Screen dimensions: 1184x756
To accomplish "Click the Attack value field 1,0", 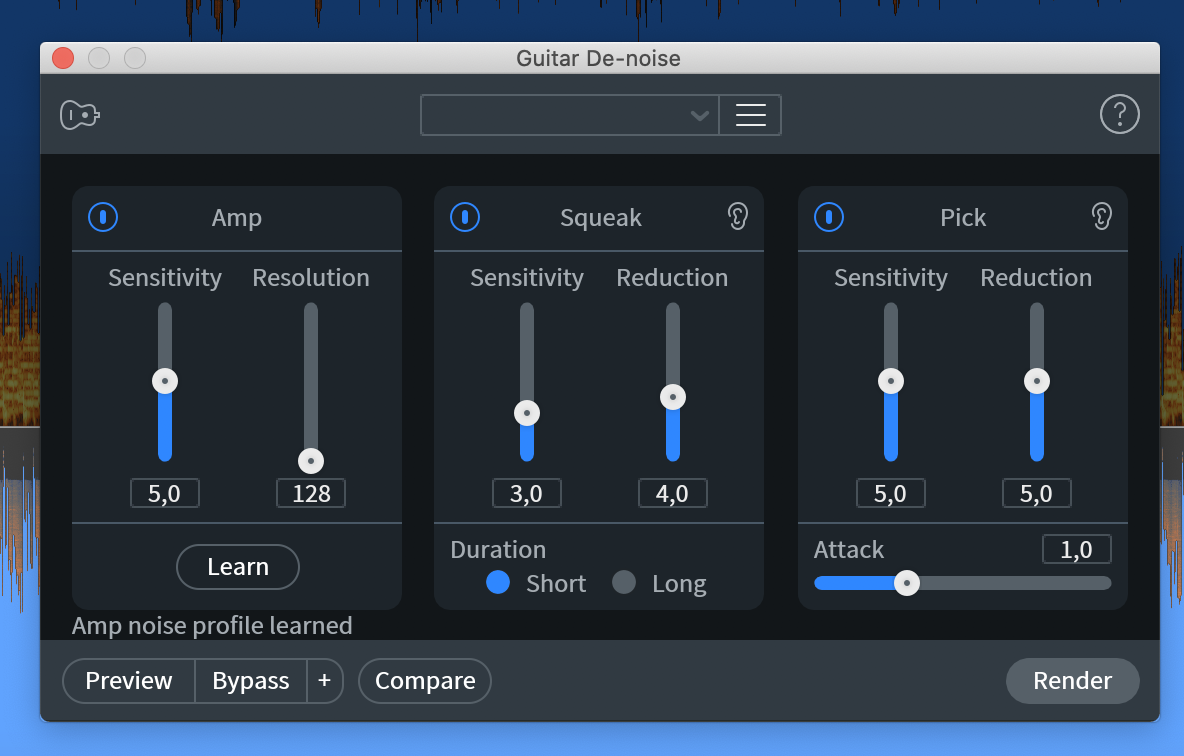I will (1077, 549).
